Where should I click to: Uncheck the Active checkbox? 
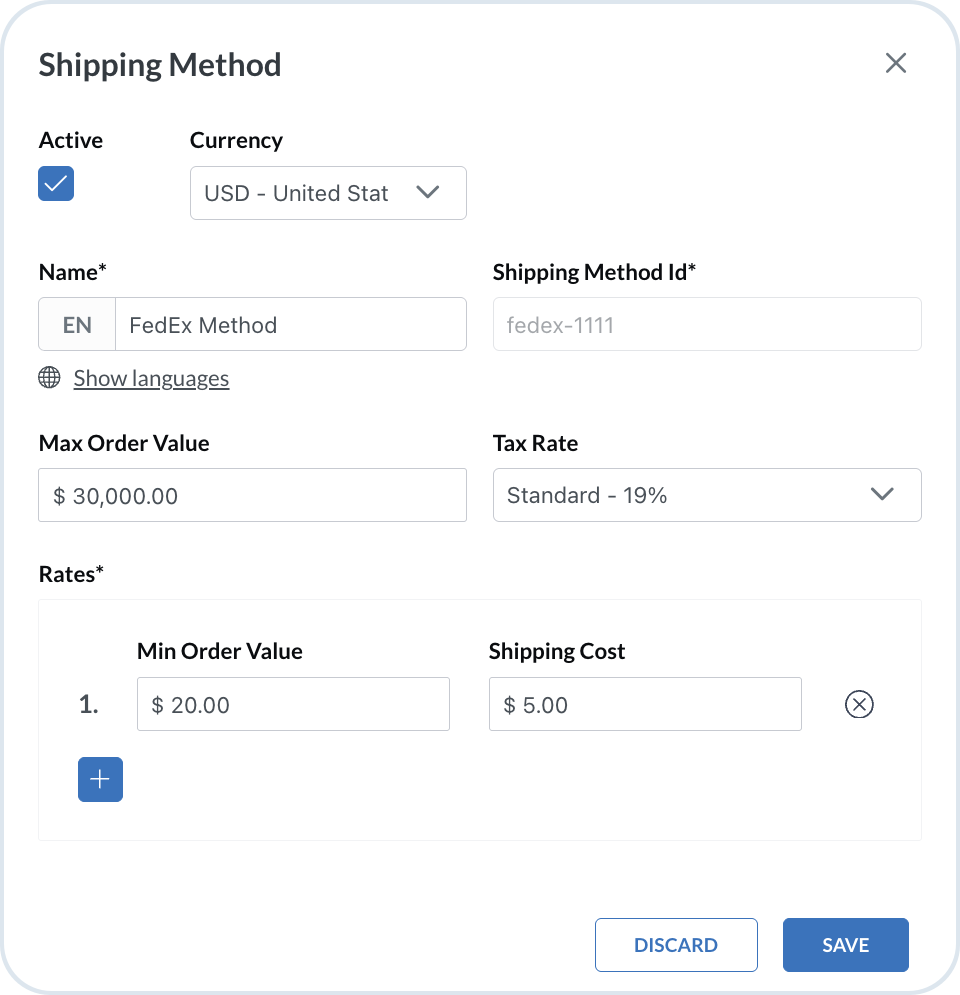click(x=56, y=183)
